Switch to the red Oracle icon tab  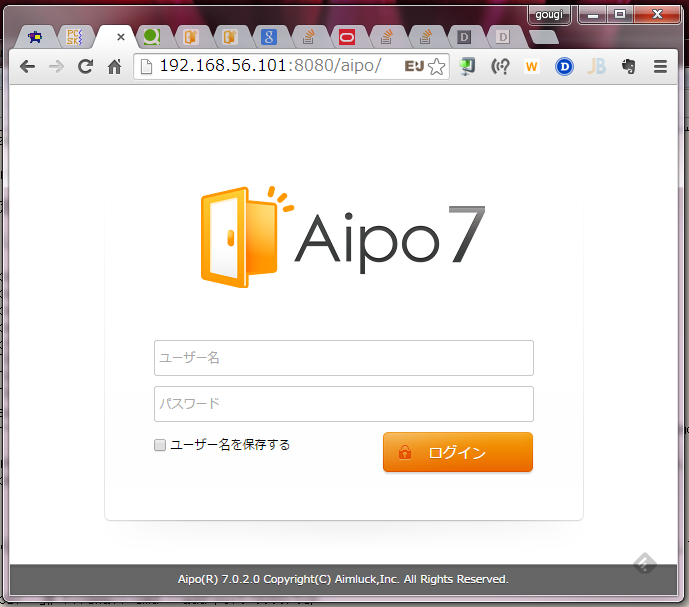(347, 37)
